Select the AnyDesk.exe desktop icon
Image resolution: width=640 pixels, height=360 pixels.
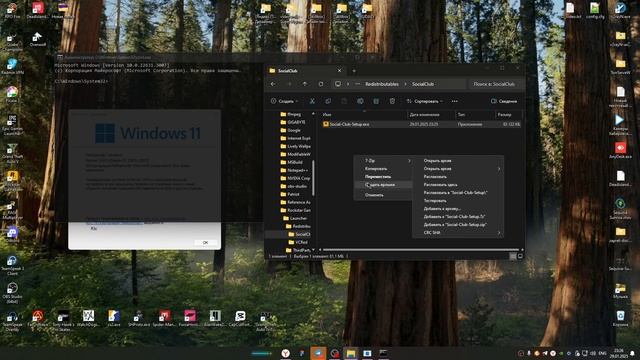point(620,150)
